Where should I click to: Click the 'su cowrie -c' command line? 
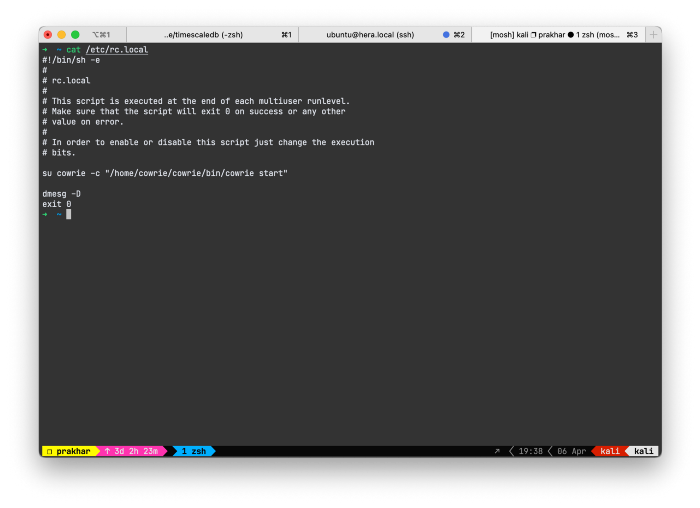click(165, 173)
